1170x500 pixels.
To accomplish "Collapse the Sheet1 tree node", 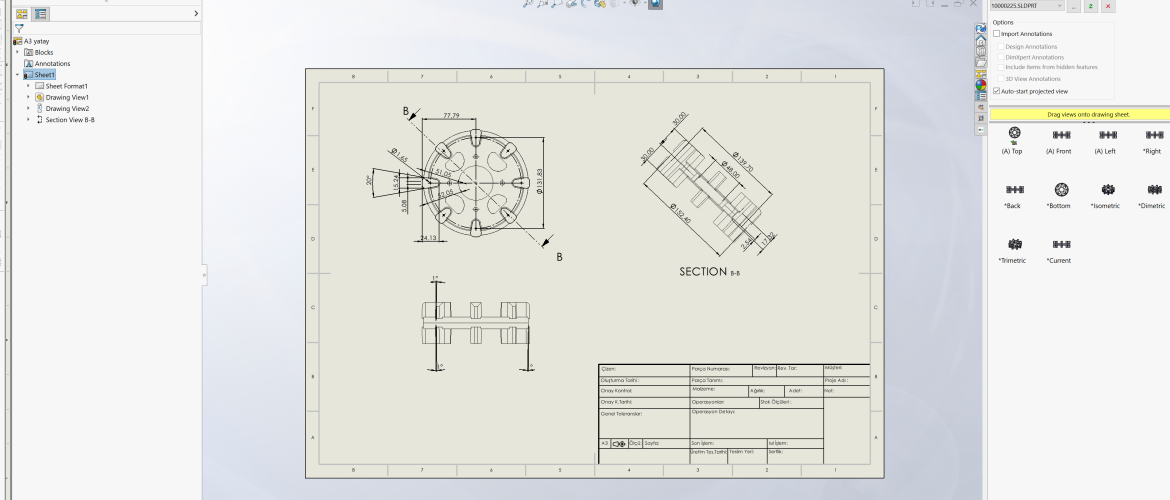I will coord(18,75).
